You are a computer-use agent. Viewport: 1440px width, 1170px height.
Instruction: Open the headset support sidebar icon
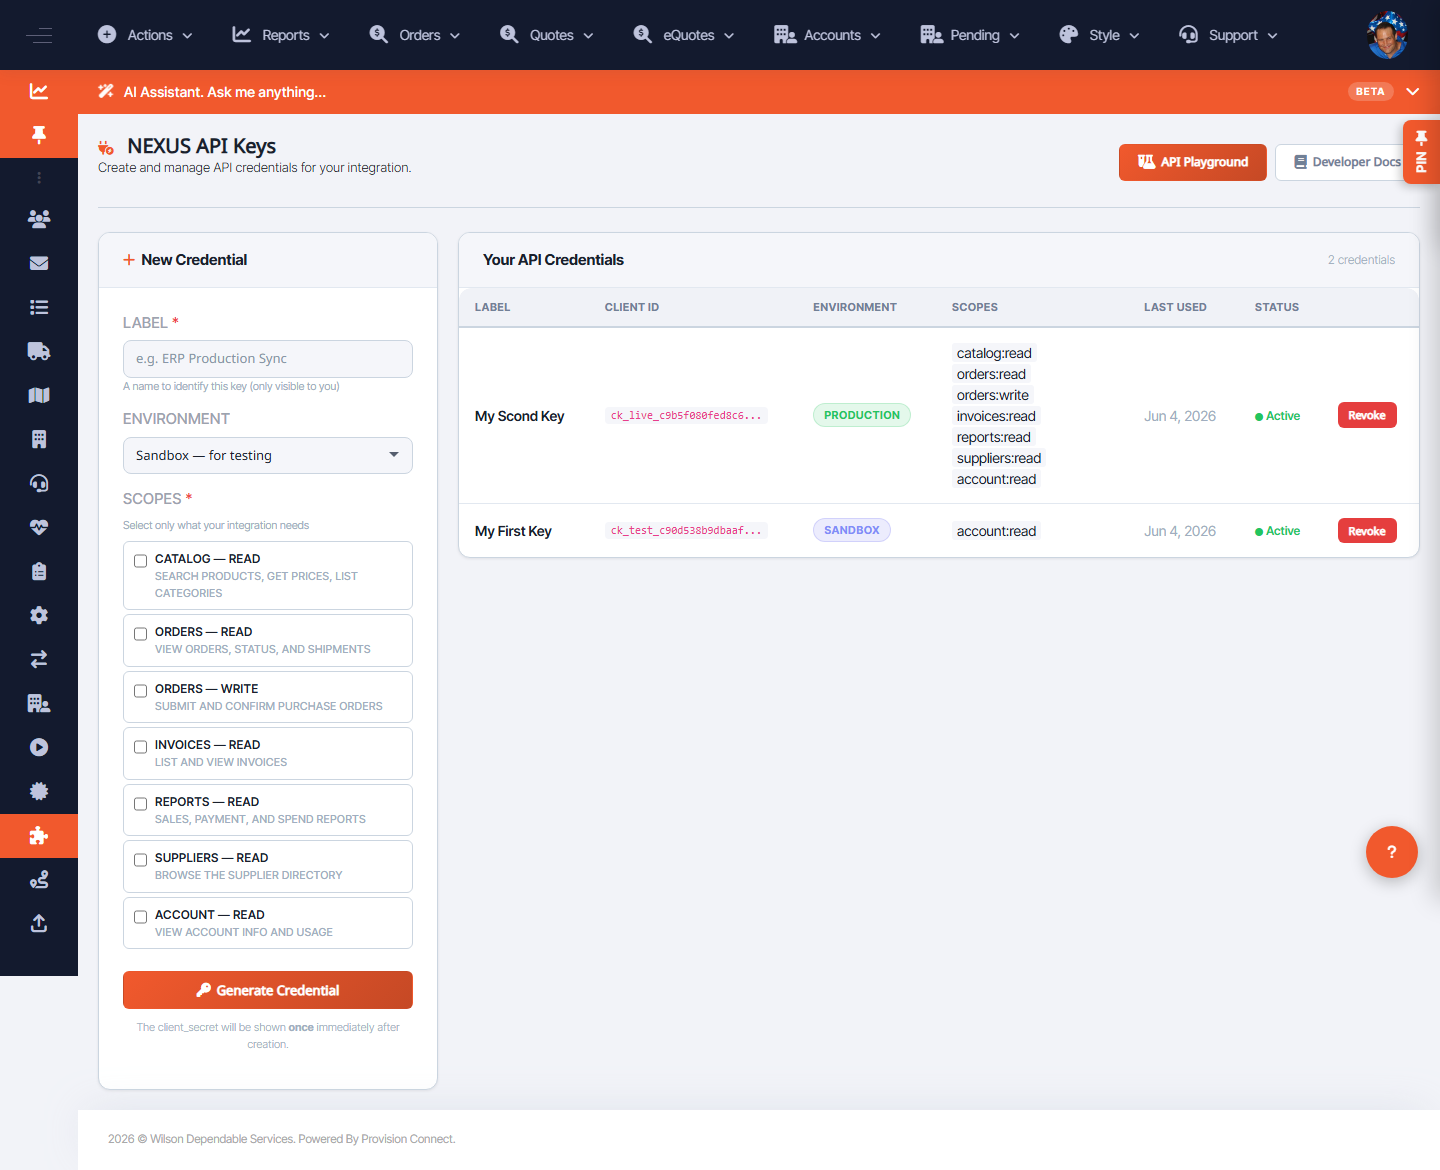point(39,483)
